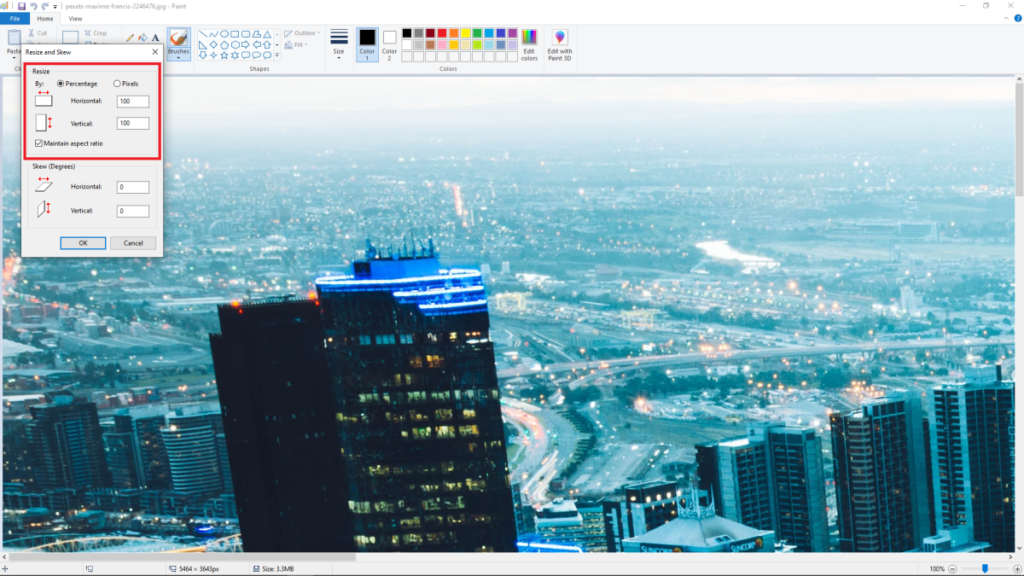Select the Pixels radio button
The height and width of the screenshot is (576, 1024).
coord(117,84)
